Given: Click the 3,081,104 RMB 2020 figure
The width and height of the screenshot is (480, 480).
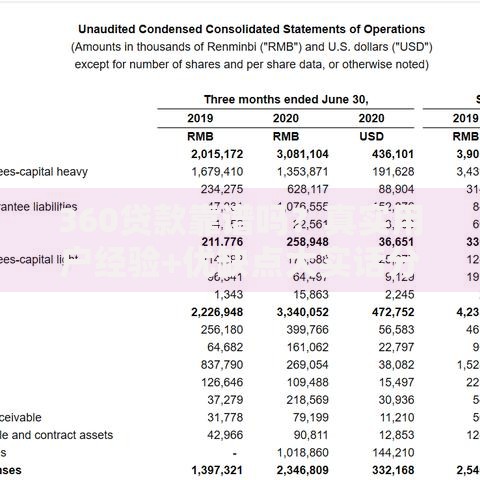Looking at the screenshot, I should pos(302,154).
